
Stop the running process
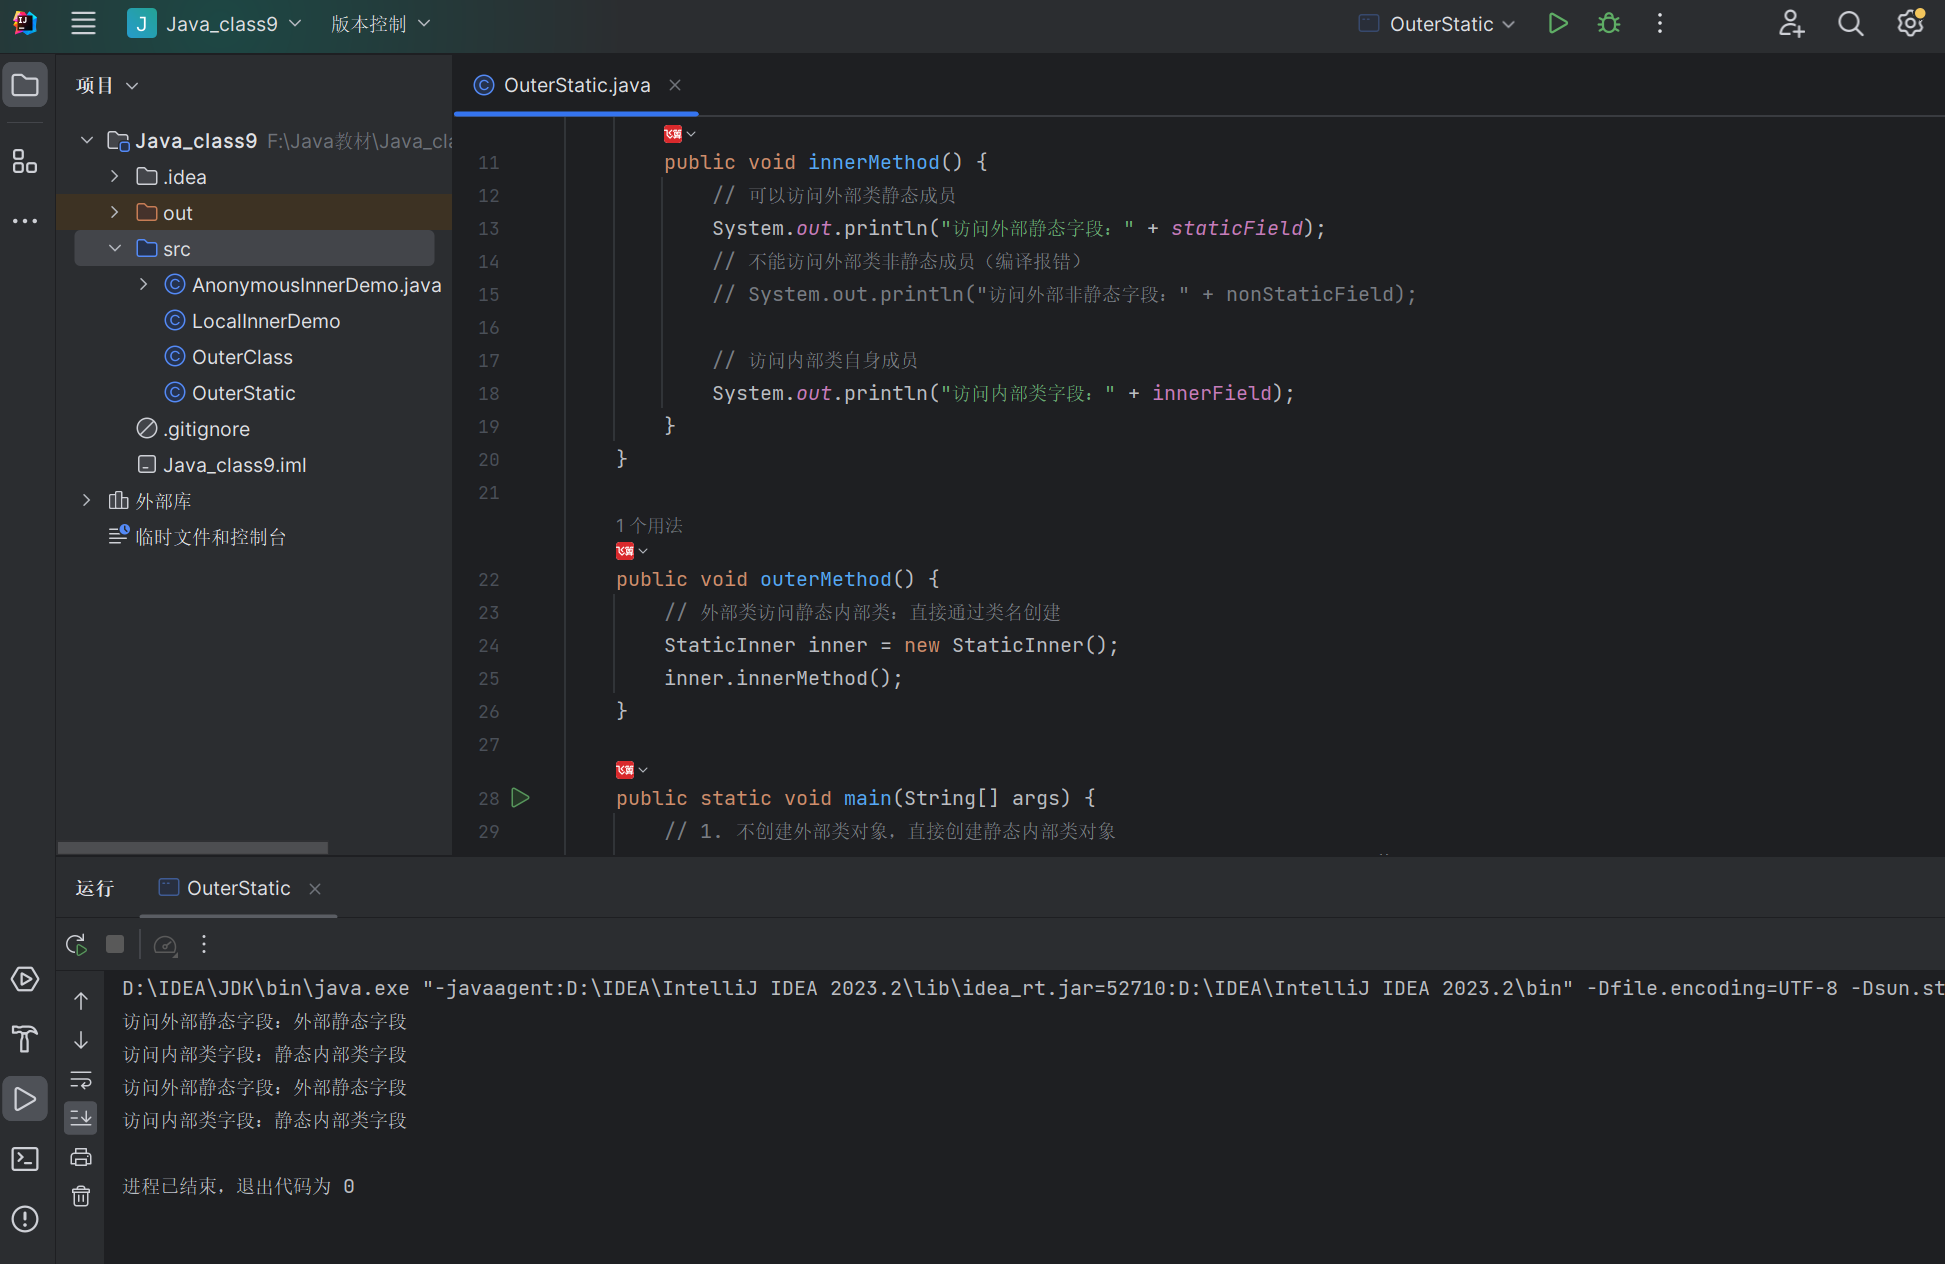point(115,944)
